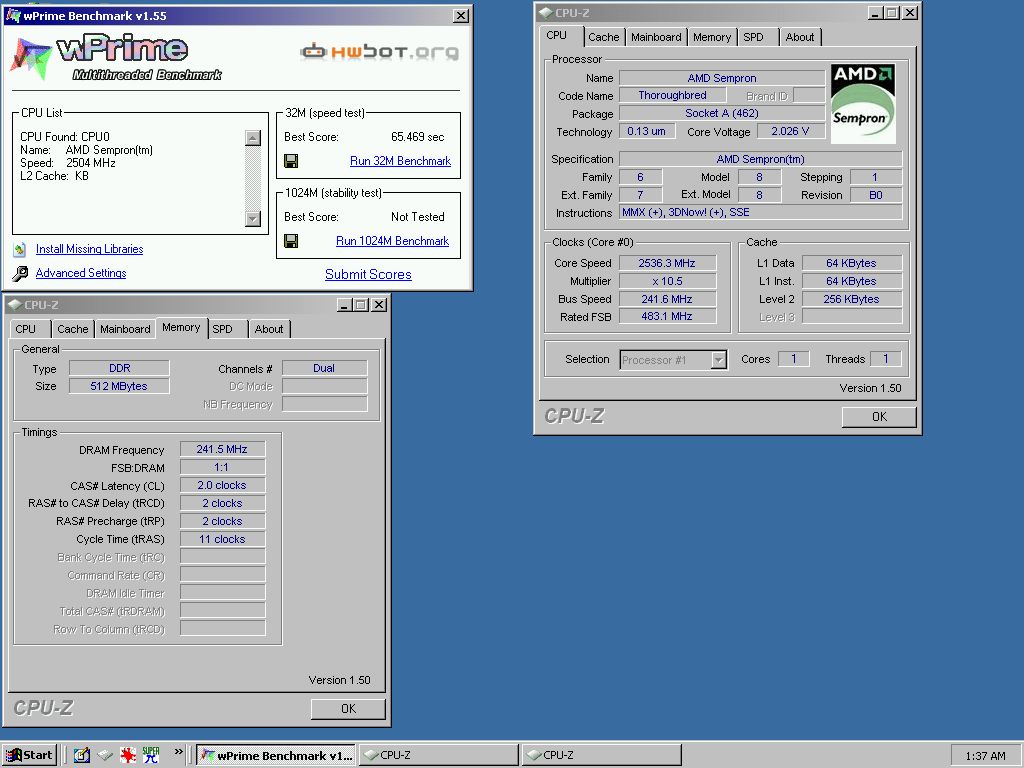Click the Bus Speed value 241.6 MHz

coord(667,299)
